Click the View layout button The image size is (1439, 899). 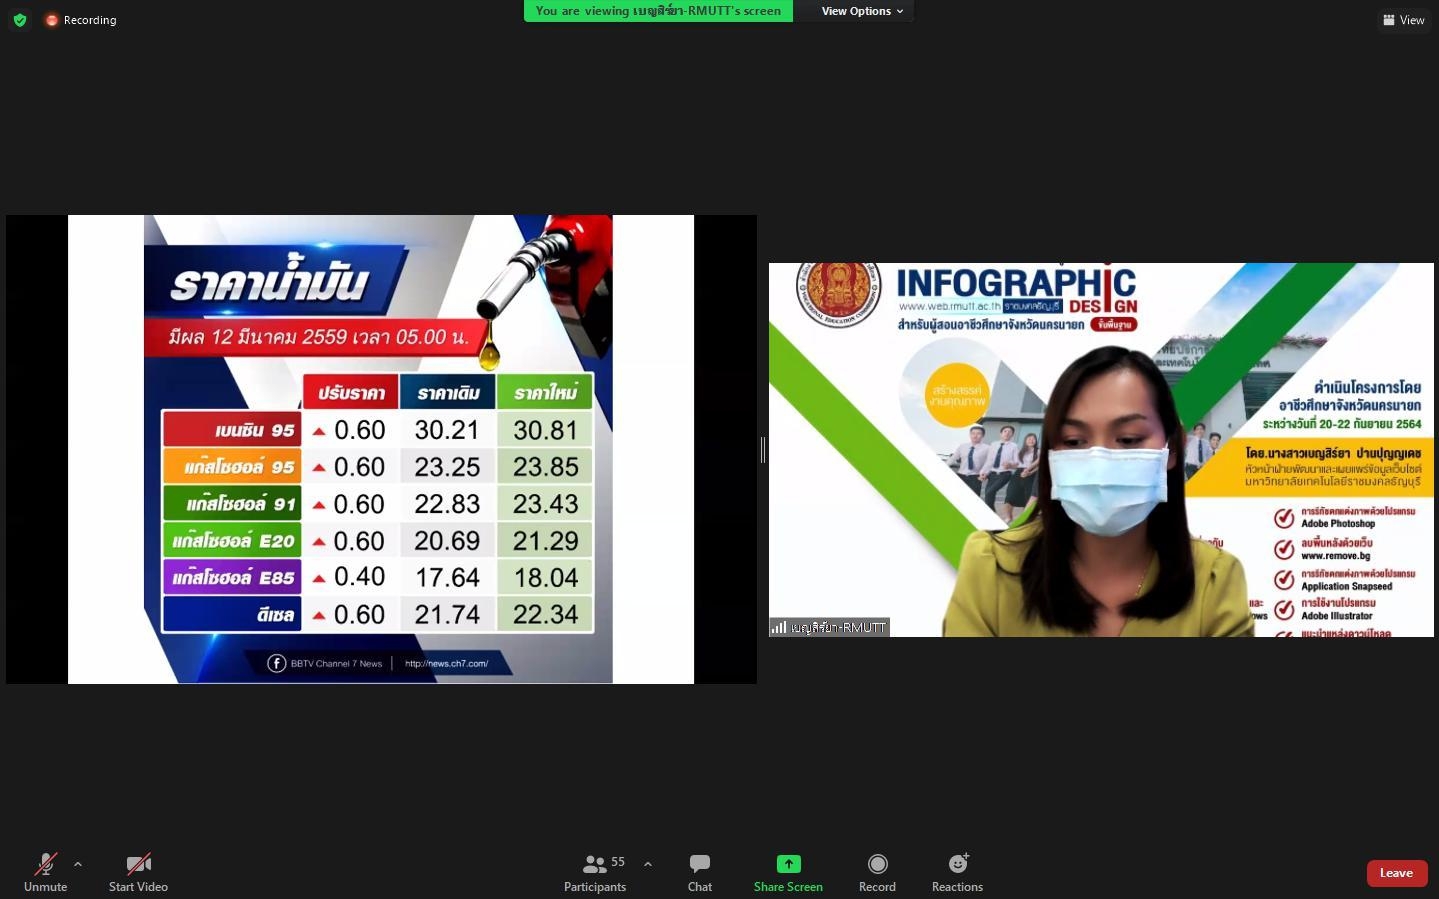point(1404,20)
